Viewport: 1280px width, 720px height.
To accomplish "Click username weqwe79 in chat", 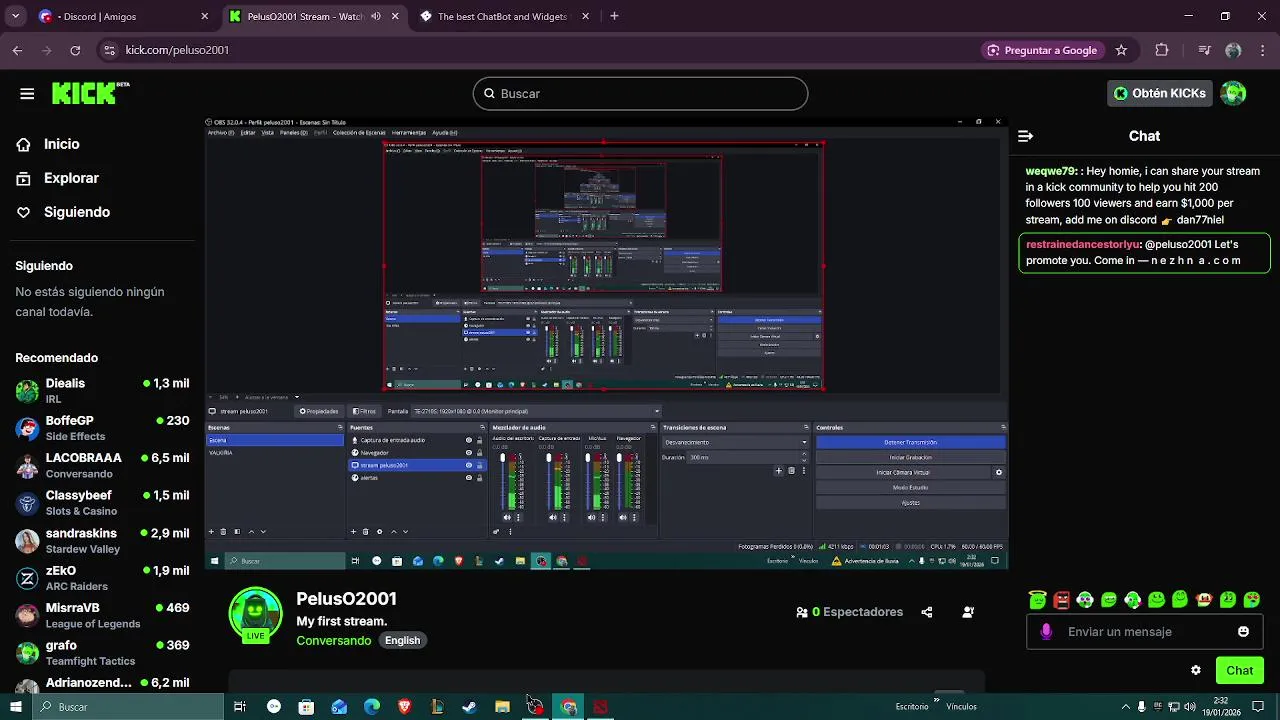I will [x=1051, y=171].
